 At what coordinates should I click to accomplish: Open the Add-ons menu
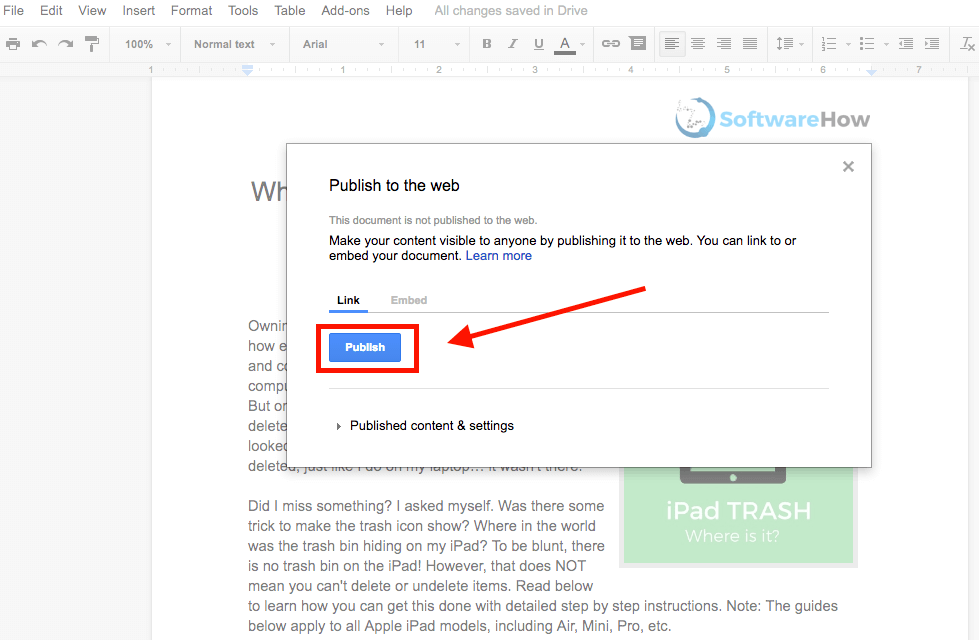tap(343, 11)
